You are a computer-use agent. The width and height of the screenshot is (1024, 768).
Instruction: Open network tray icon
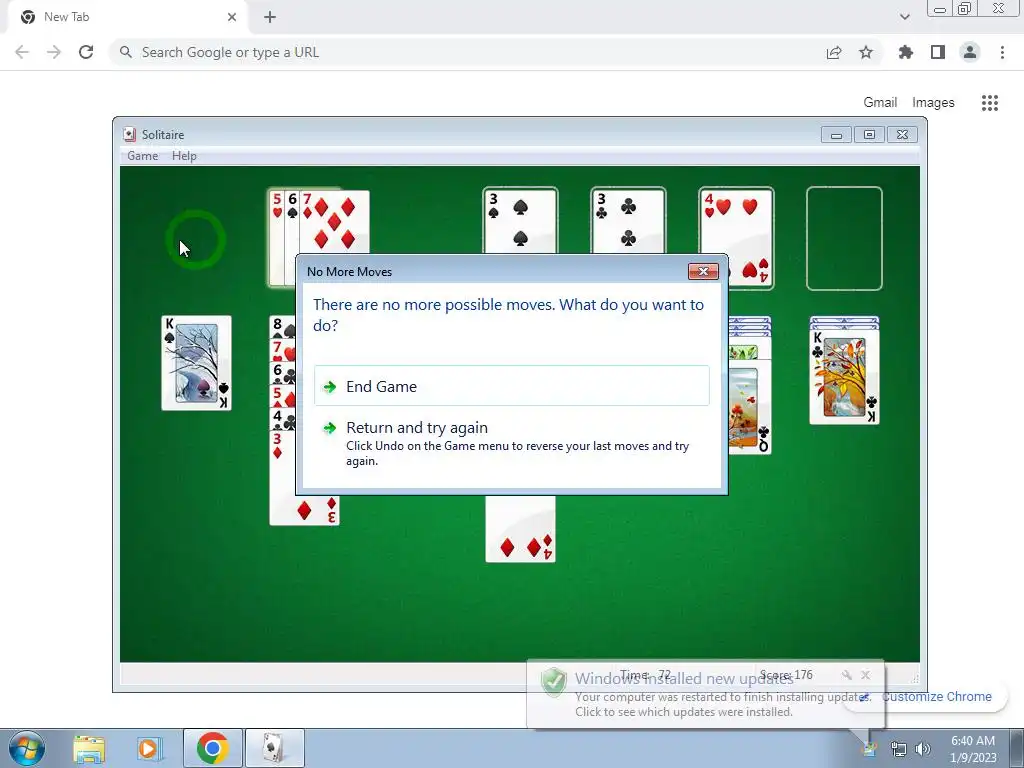coord(899,749)
